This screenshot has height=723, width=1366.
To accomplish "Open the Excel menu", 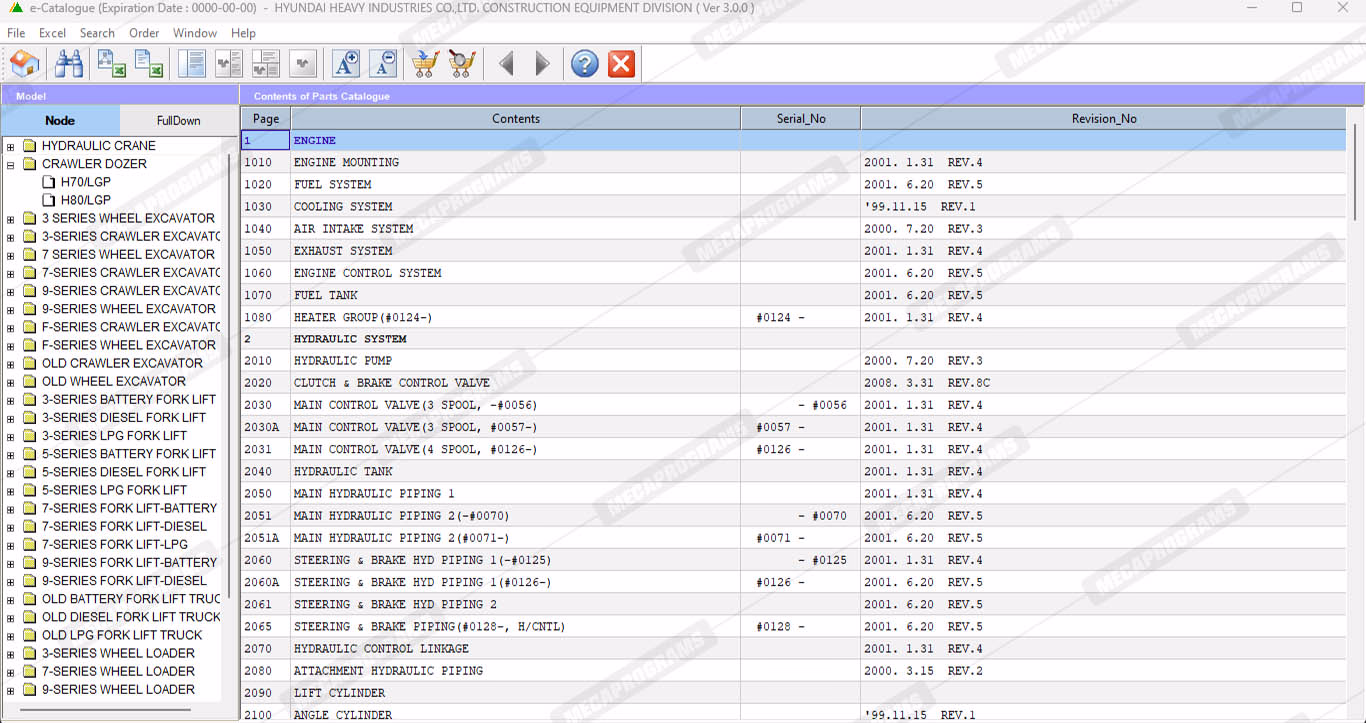I will (x=52, y=33).
